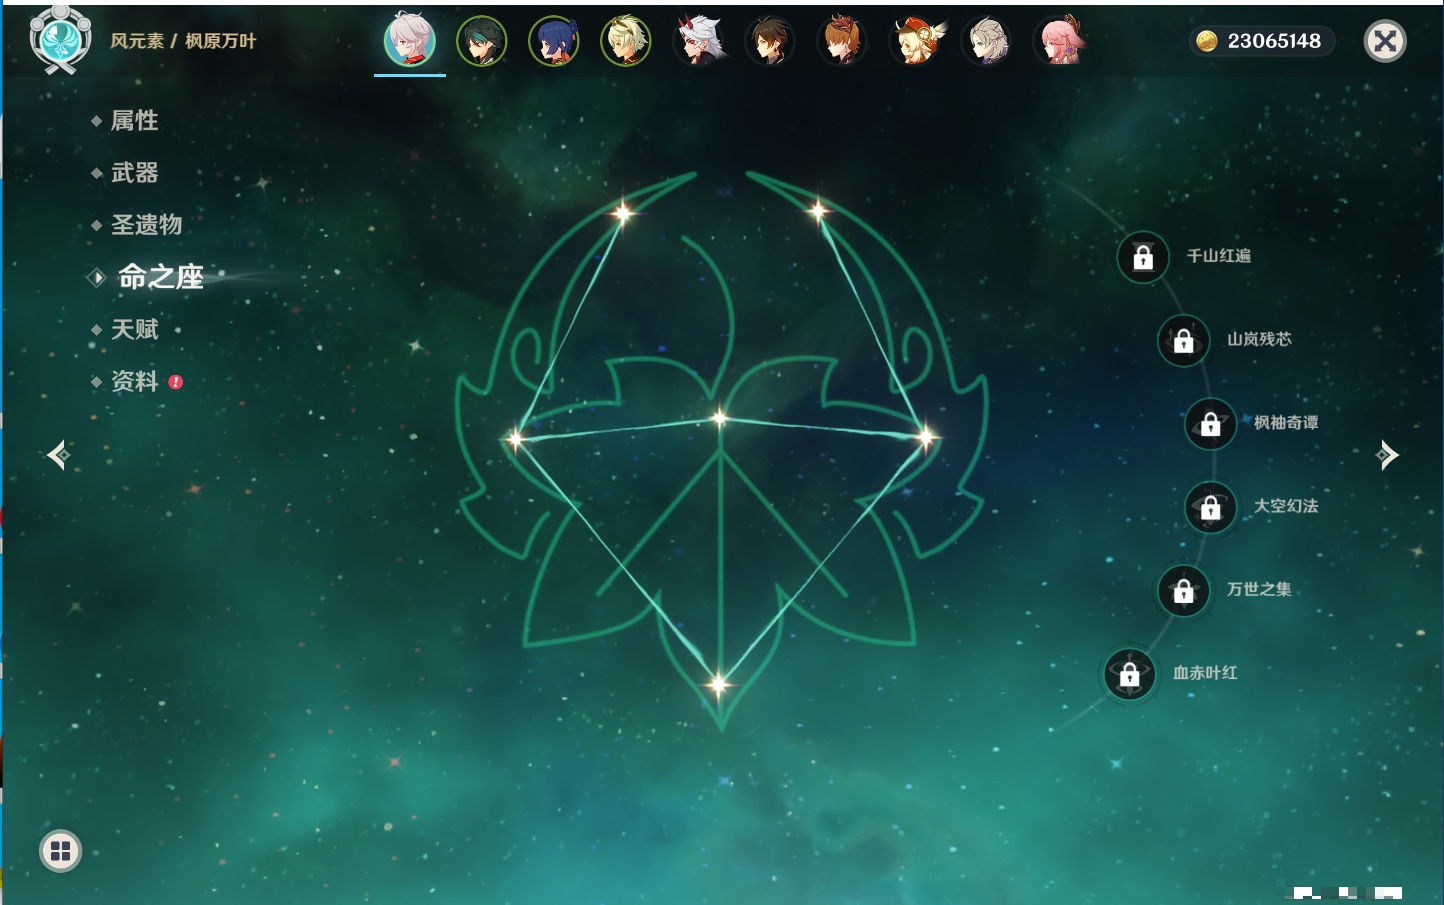Tap the lock icon next to 万世之集
The image size is (1444, 905).
(1184, 591)
